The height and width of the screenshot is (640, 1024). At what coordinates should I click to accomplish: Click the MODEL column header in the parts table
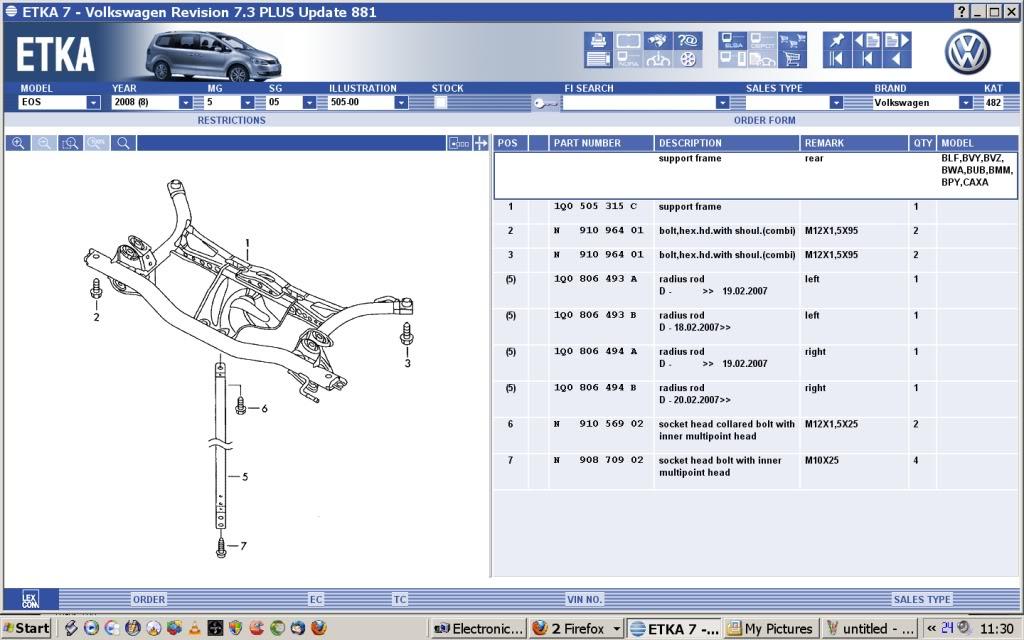pyautogui.click(x=977, y=143)
